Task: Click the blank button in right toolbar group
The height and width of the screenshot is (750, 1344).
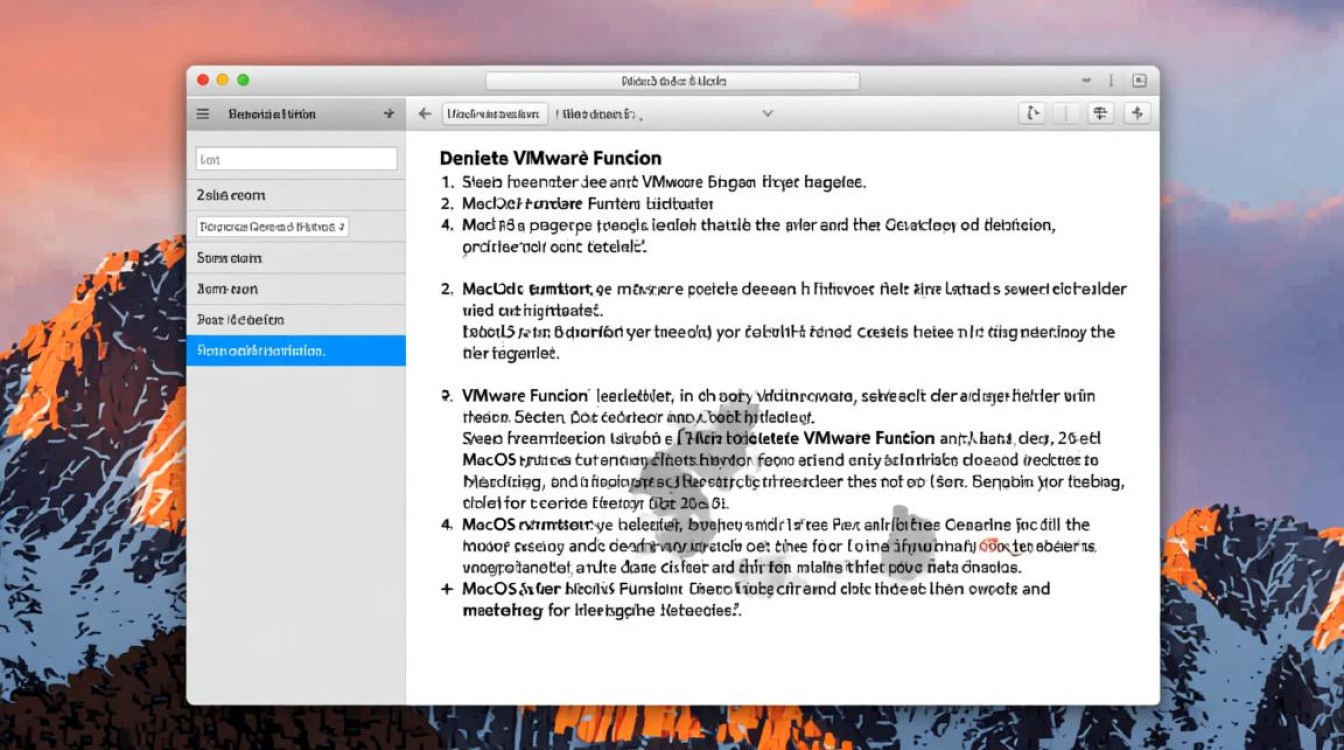Action: pyautogui.click(x=1066, y=114)
